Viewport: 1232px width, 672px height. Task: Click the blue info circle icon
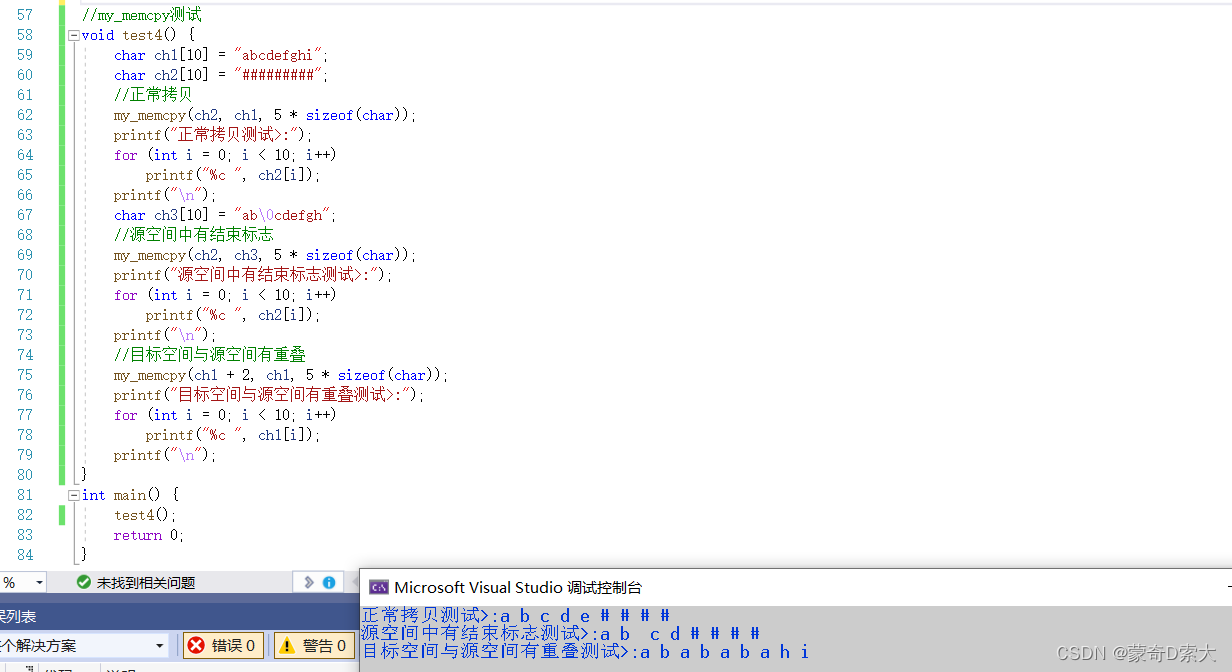coord(329,582)
